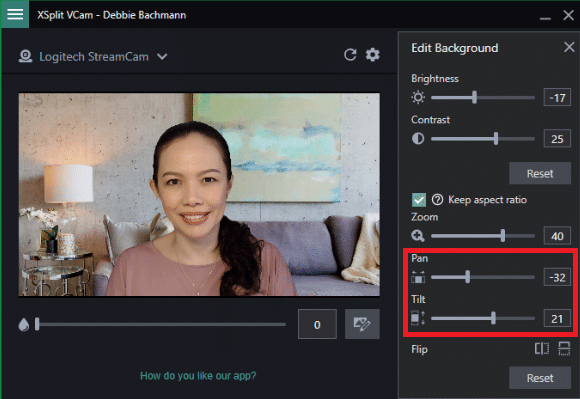Refresh the camera feed
Image resolution: width=580 pixels, height=399 pixels.
point(350,55)
